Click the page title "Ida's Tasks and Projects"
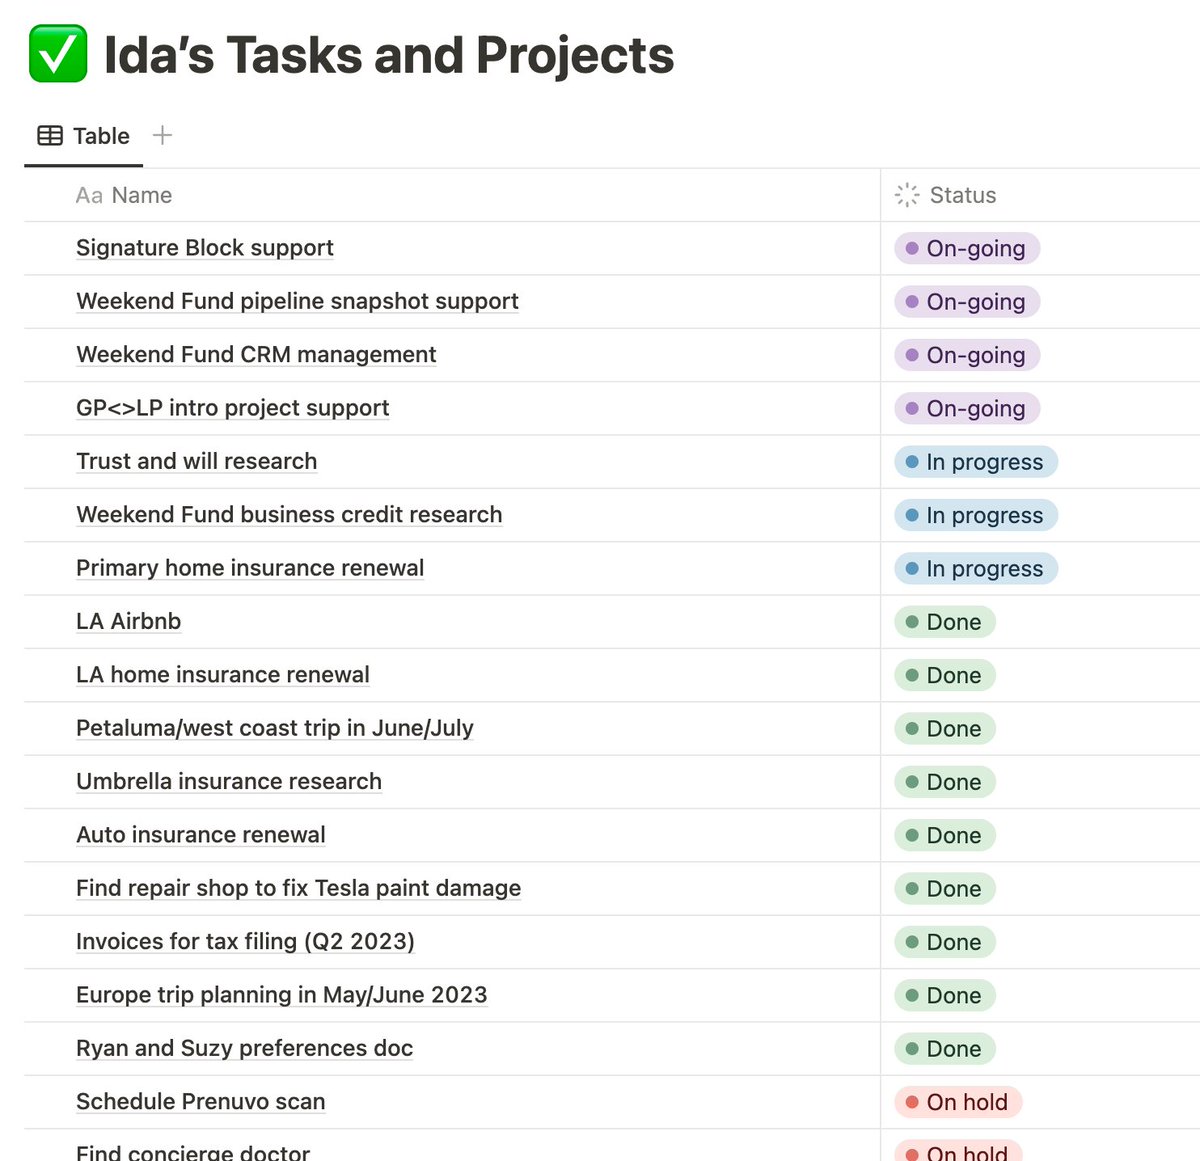Screen dimensions: 1200x1161 388,55
